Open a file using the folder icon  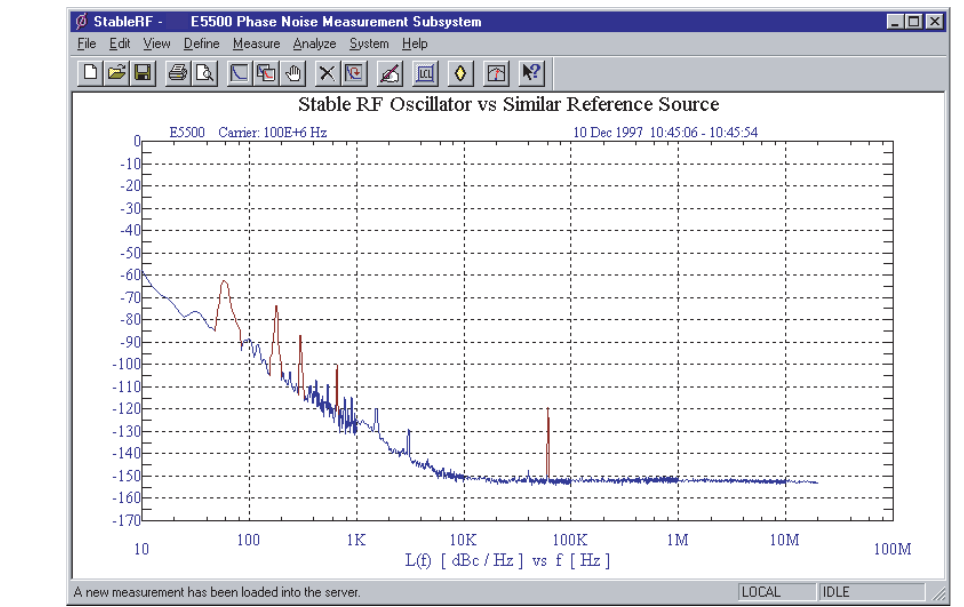pos(116,72)
